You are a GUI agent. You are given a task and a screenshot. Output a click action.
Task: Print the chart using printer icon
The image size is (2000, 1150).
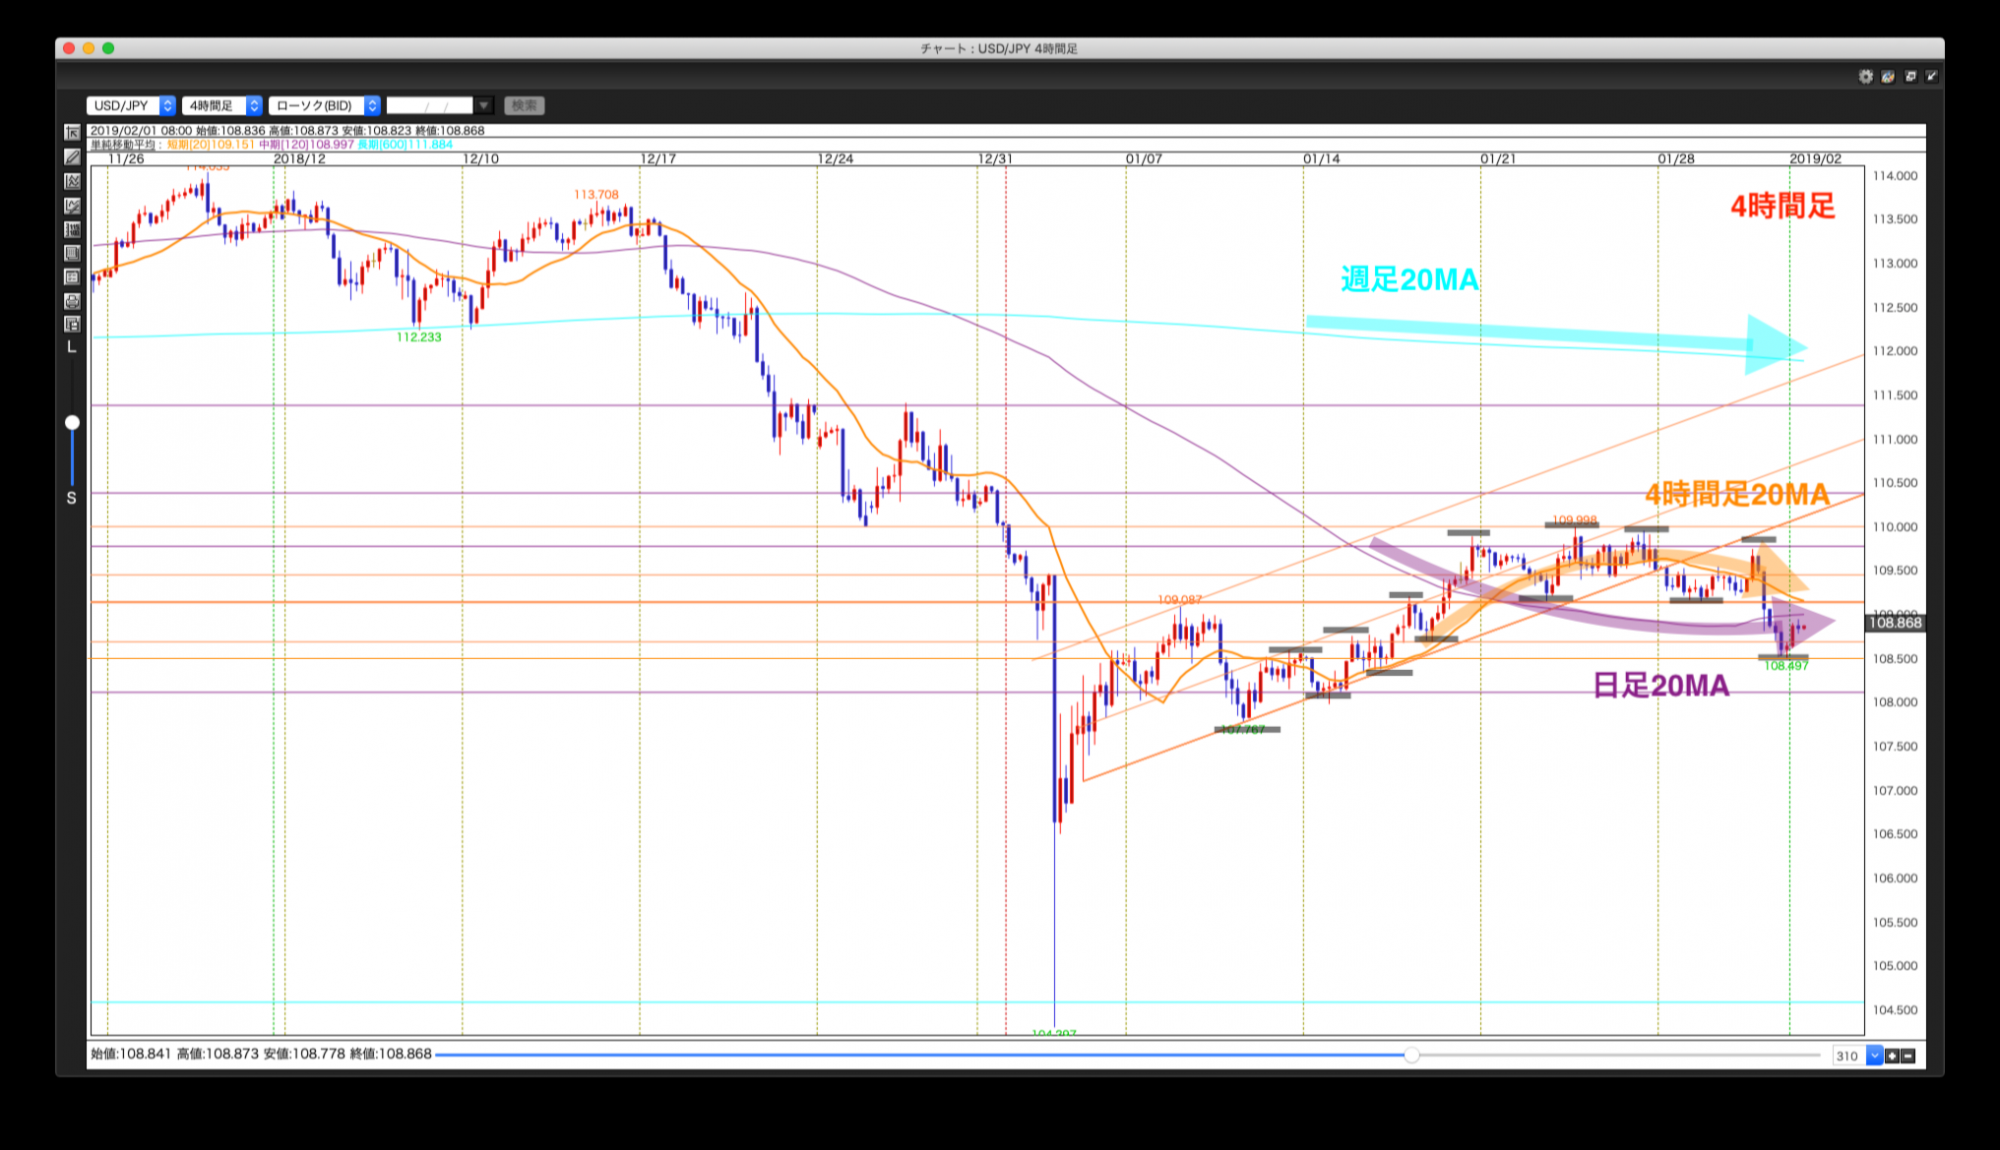72,301
